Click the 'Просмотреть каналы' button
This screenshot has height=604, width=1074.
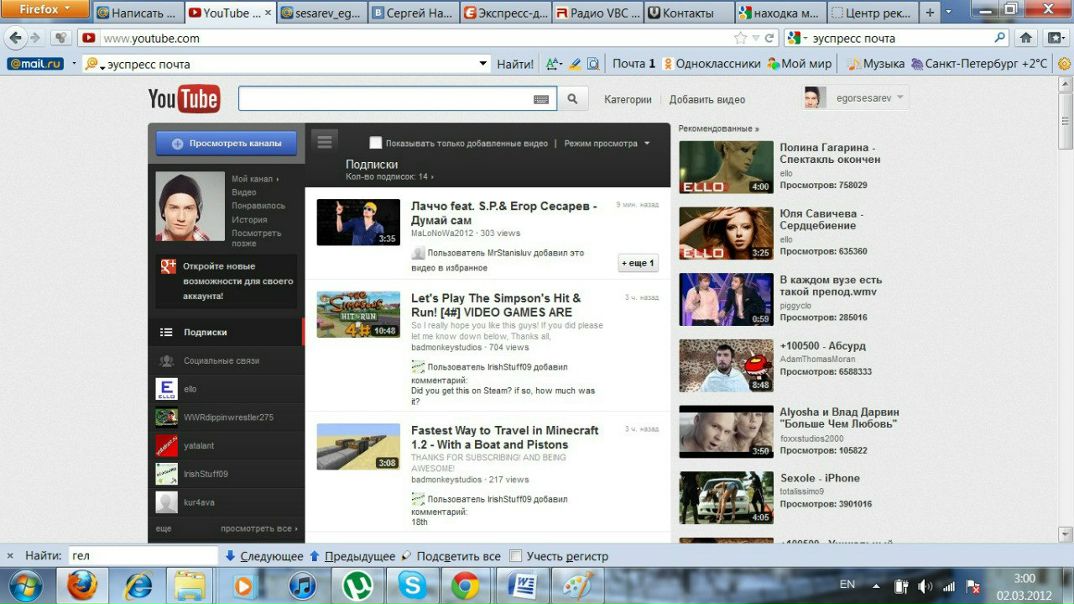pyautogui.click(x=226, y=143)
